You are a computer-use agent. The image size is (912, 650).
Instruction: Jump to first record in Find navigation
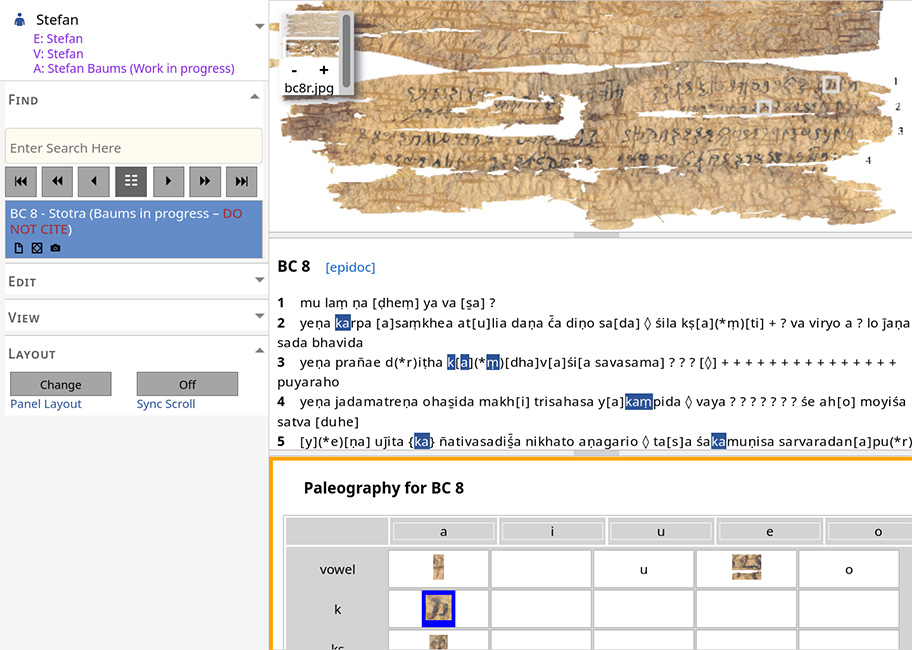(21, 181)
